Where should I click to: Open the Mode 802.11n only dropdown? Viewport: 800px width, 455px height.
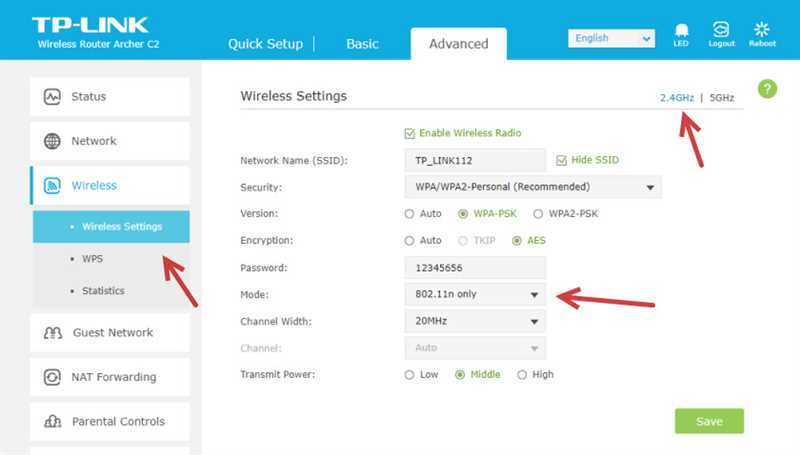click(x=475, y=294)
